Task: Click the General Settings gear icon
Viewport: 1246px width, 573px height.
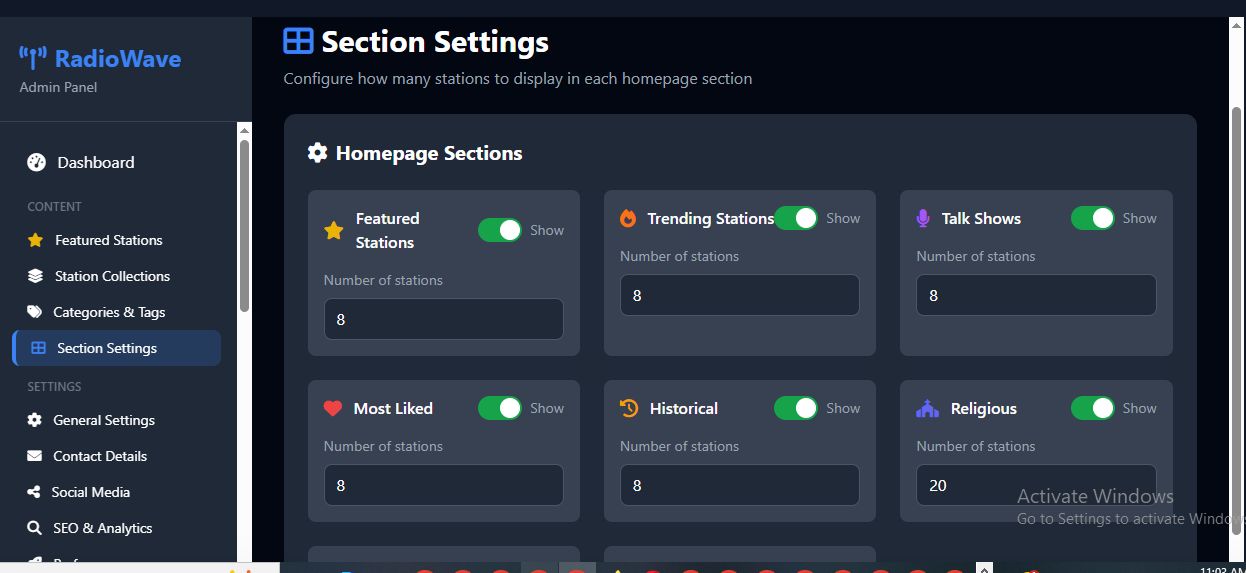Action: [35, 420]
